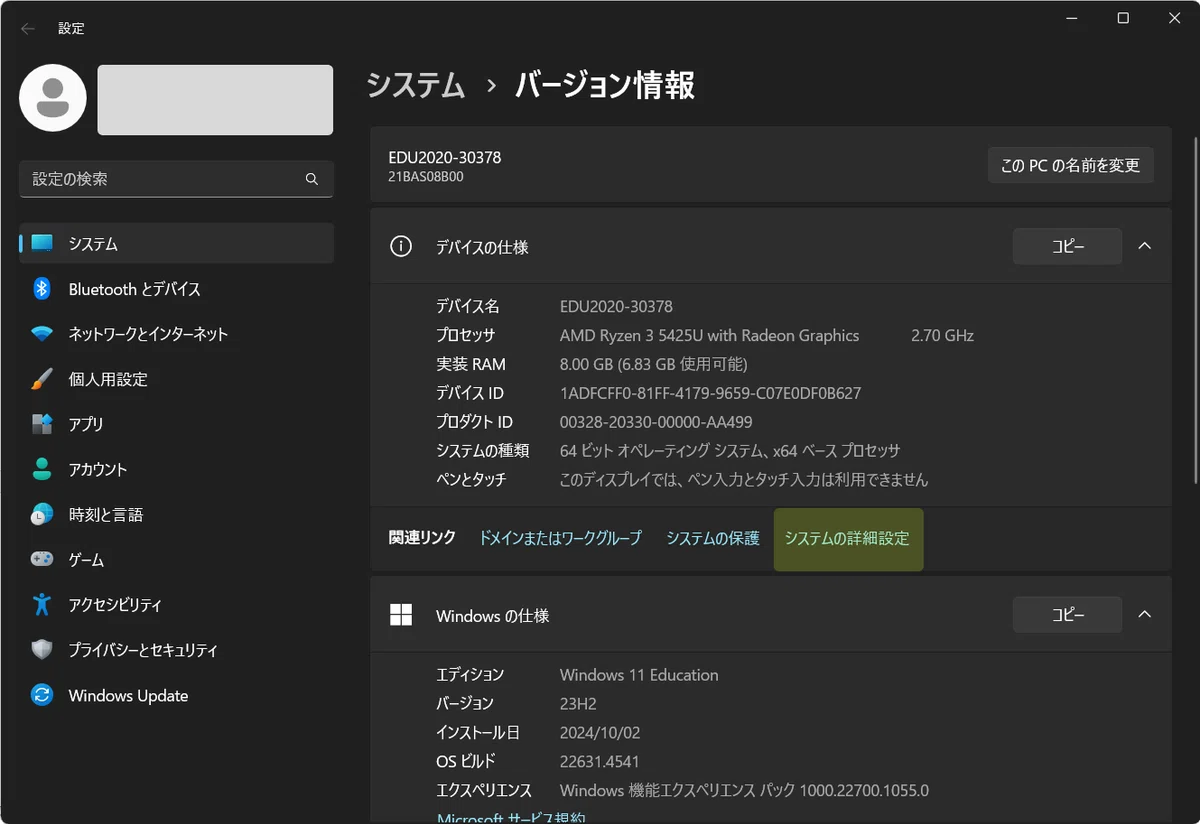
Task: Open ネットワークとインターネット settings
Action: [x=177, y=334]
